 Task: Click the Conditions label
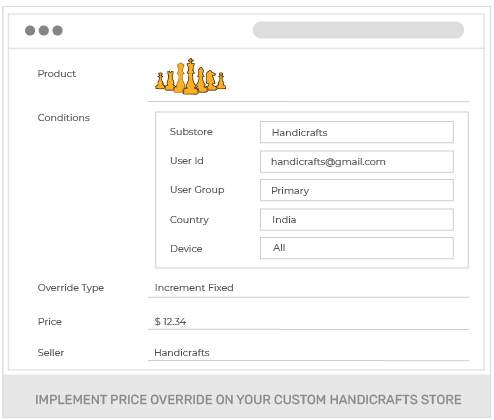pos(64,118)
